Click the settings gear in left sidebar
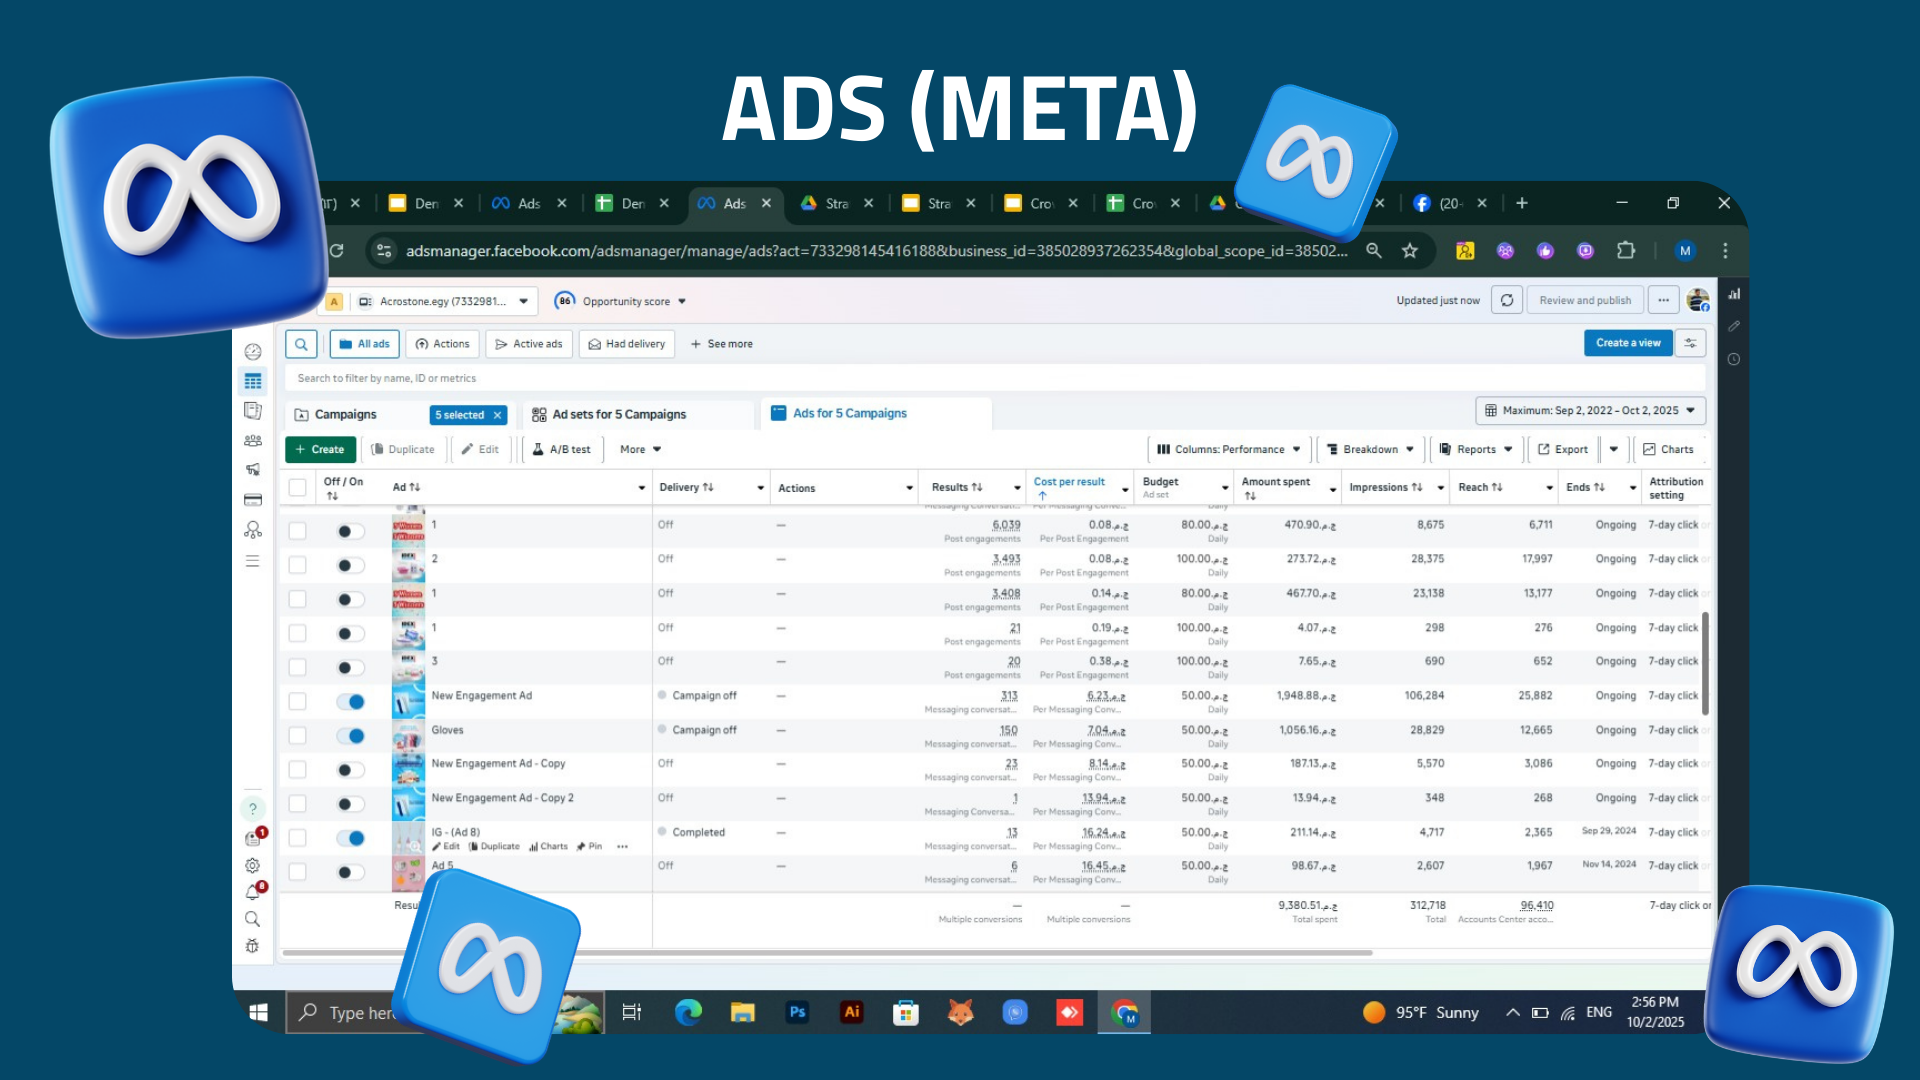Viewport: 1920px width, 1080px height. click(253, 865)
